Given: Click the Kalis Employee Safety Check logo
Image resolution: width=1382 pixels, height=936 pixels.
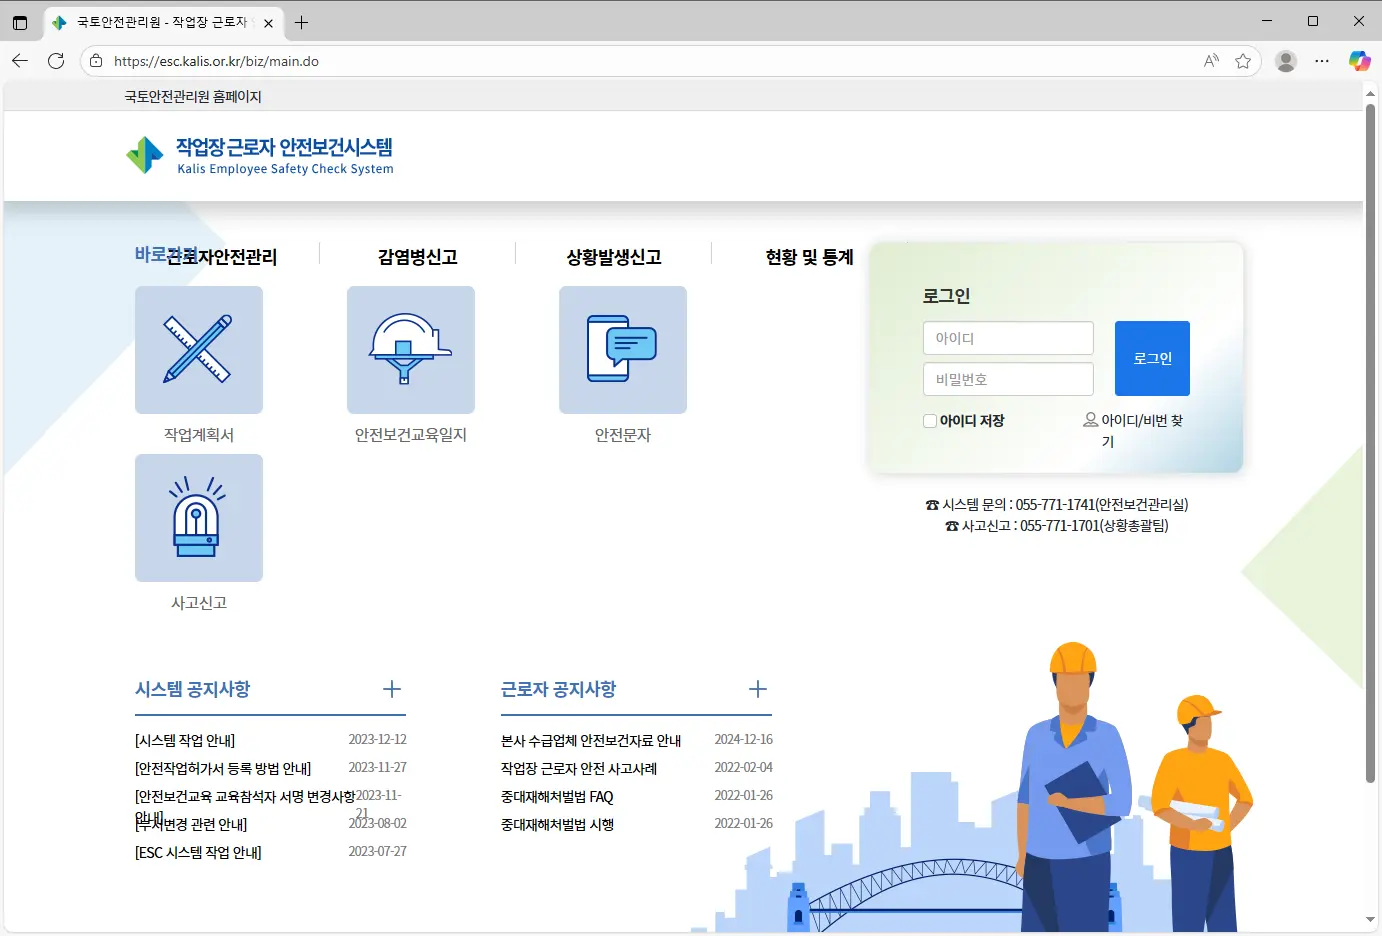Looking at the screenshot, I should click(260, 156).
